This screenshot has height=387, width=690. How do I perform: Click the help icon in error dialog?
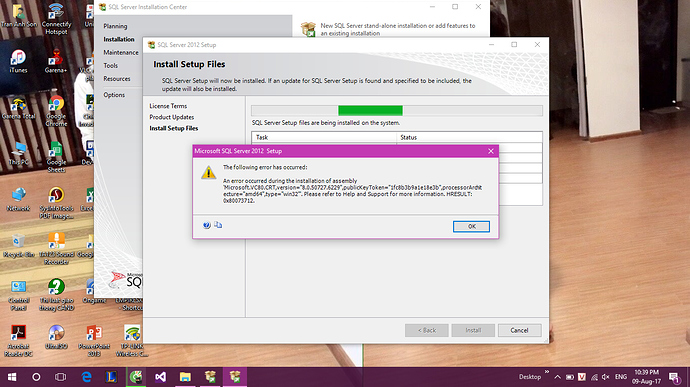click(206, 225)
